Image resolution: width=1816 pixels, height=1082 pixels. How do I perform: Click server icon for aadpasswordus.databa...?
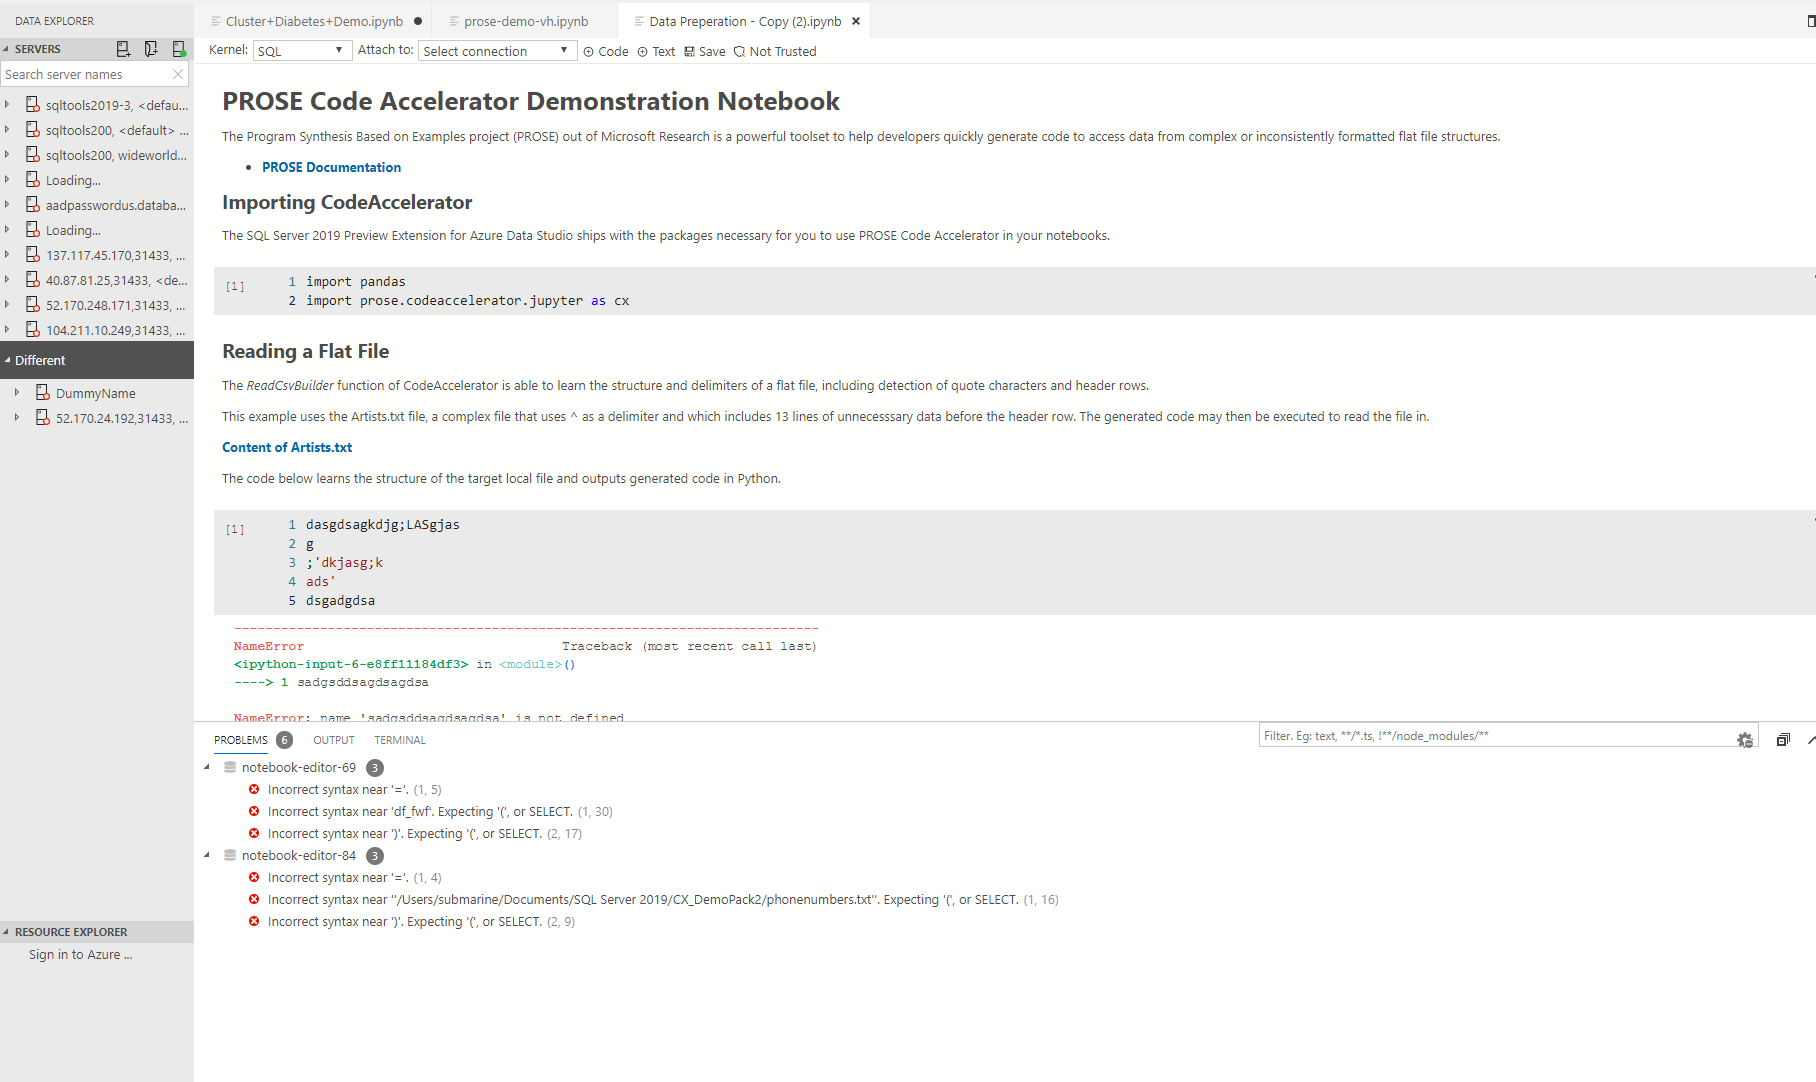(x=33, y=204)
